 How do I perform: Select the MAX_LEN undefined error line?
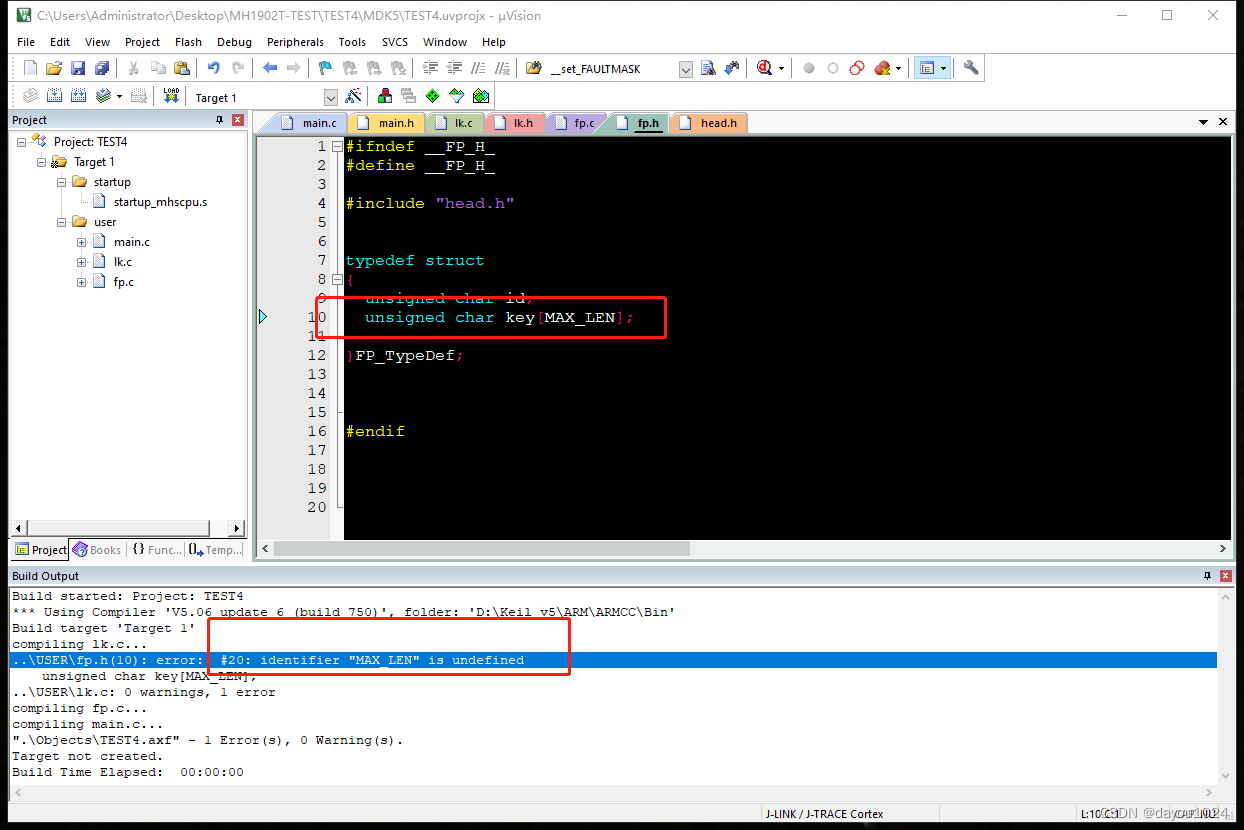tap(614, 660)
